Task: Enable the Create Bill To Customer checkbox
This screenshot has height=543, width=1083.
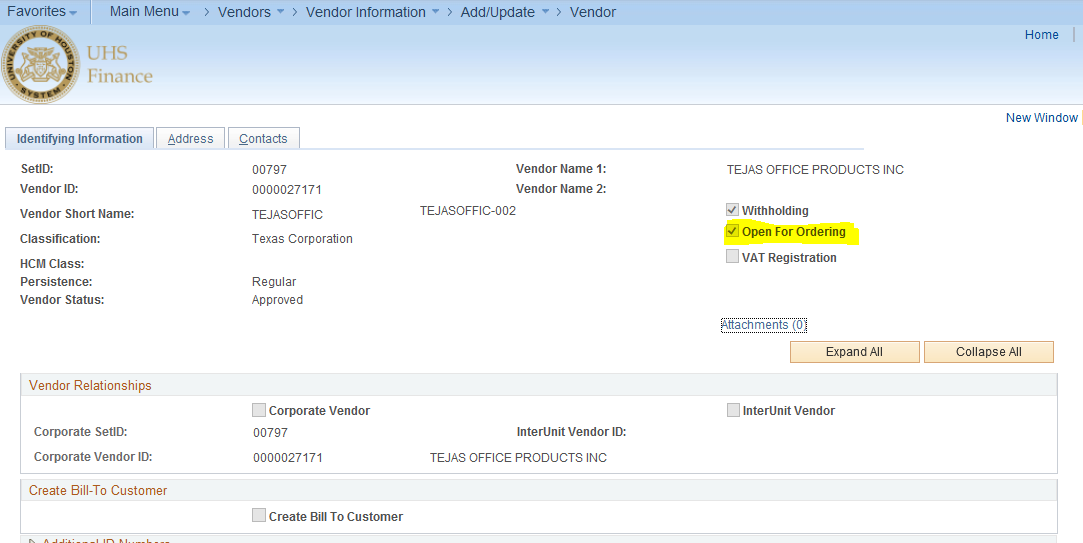Action: [260, 516]
